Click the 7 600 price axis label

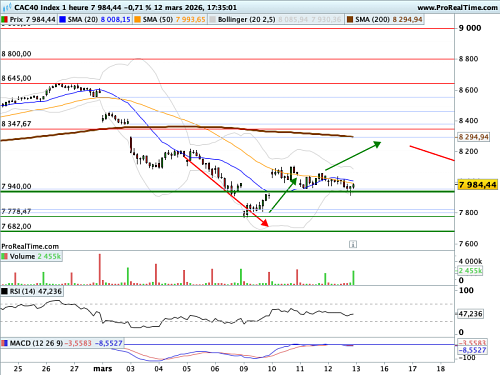[x=468, y=244]
